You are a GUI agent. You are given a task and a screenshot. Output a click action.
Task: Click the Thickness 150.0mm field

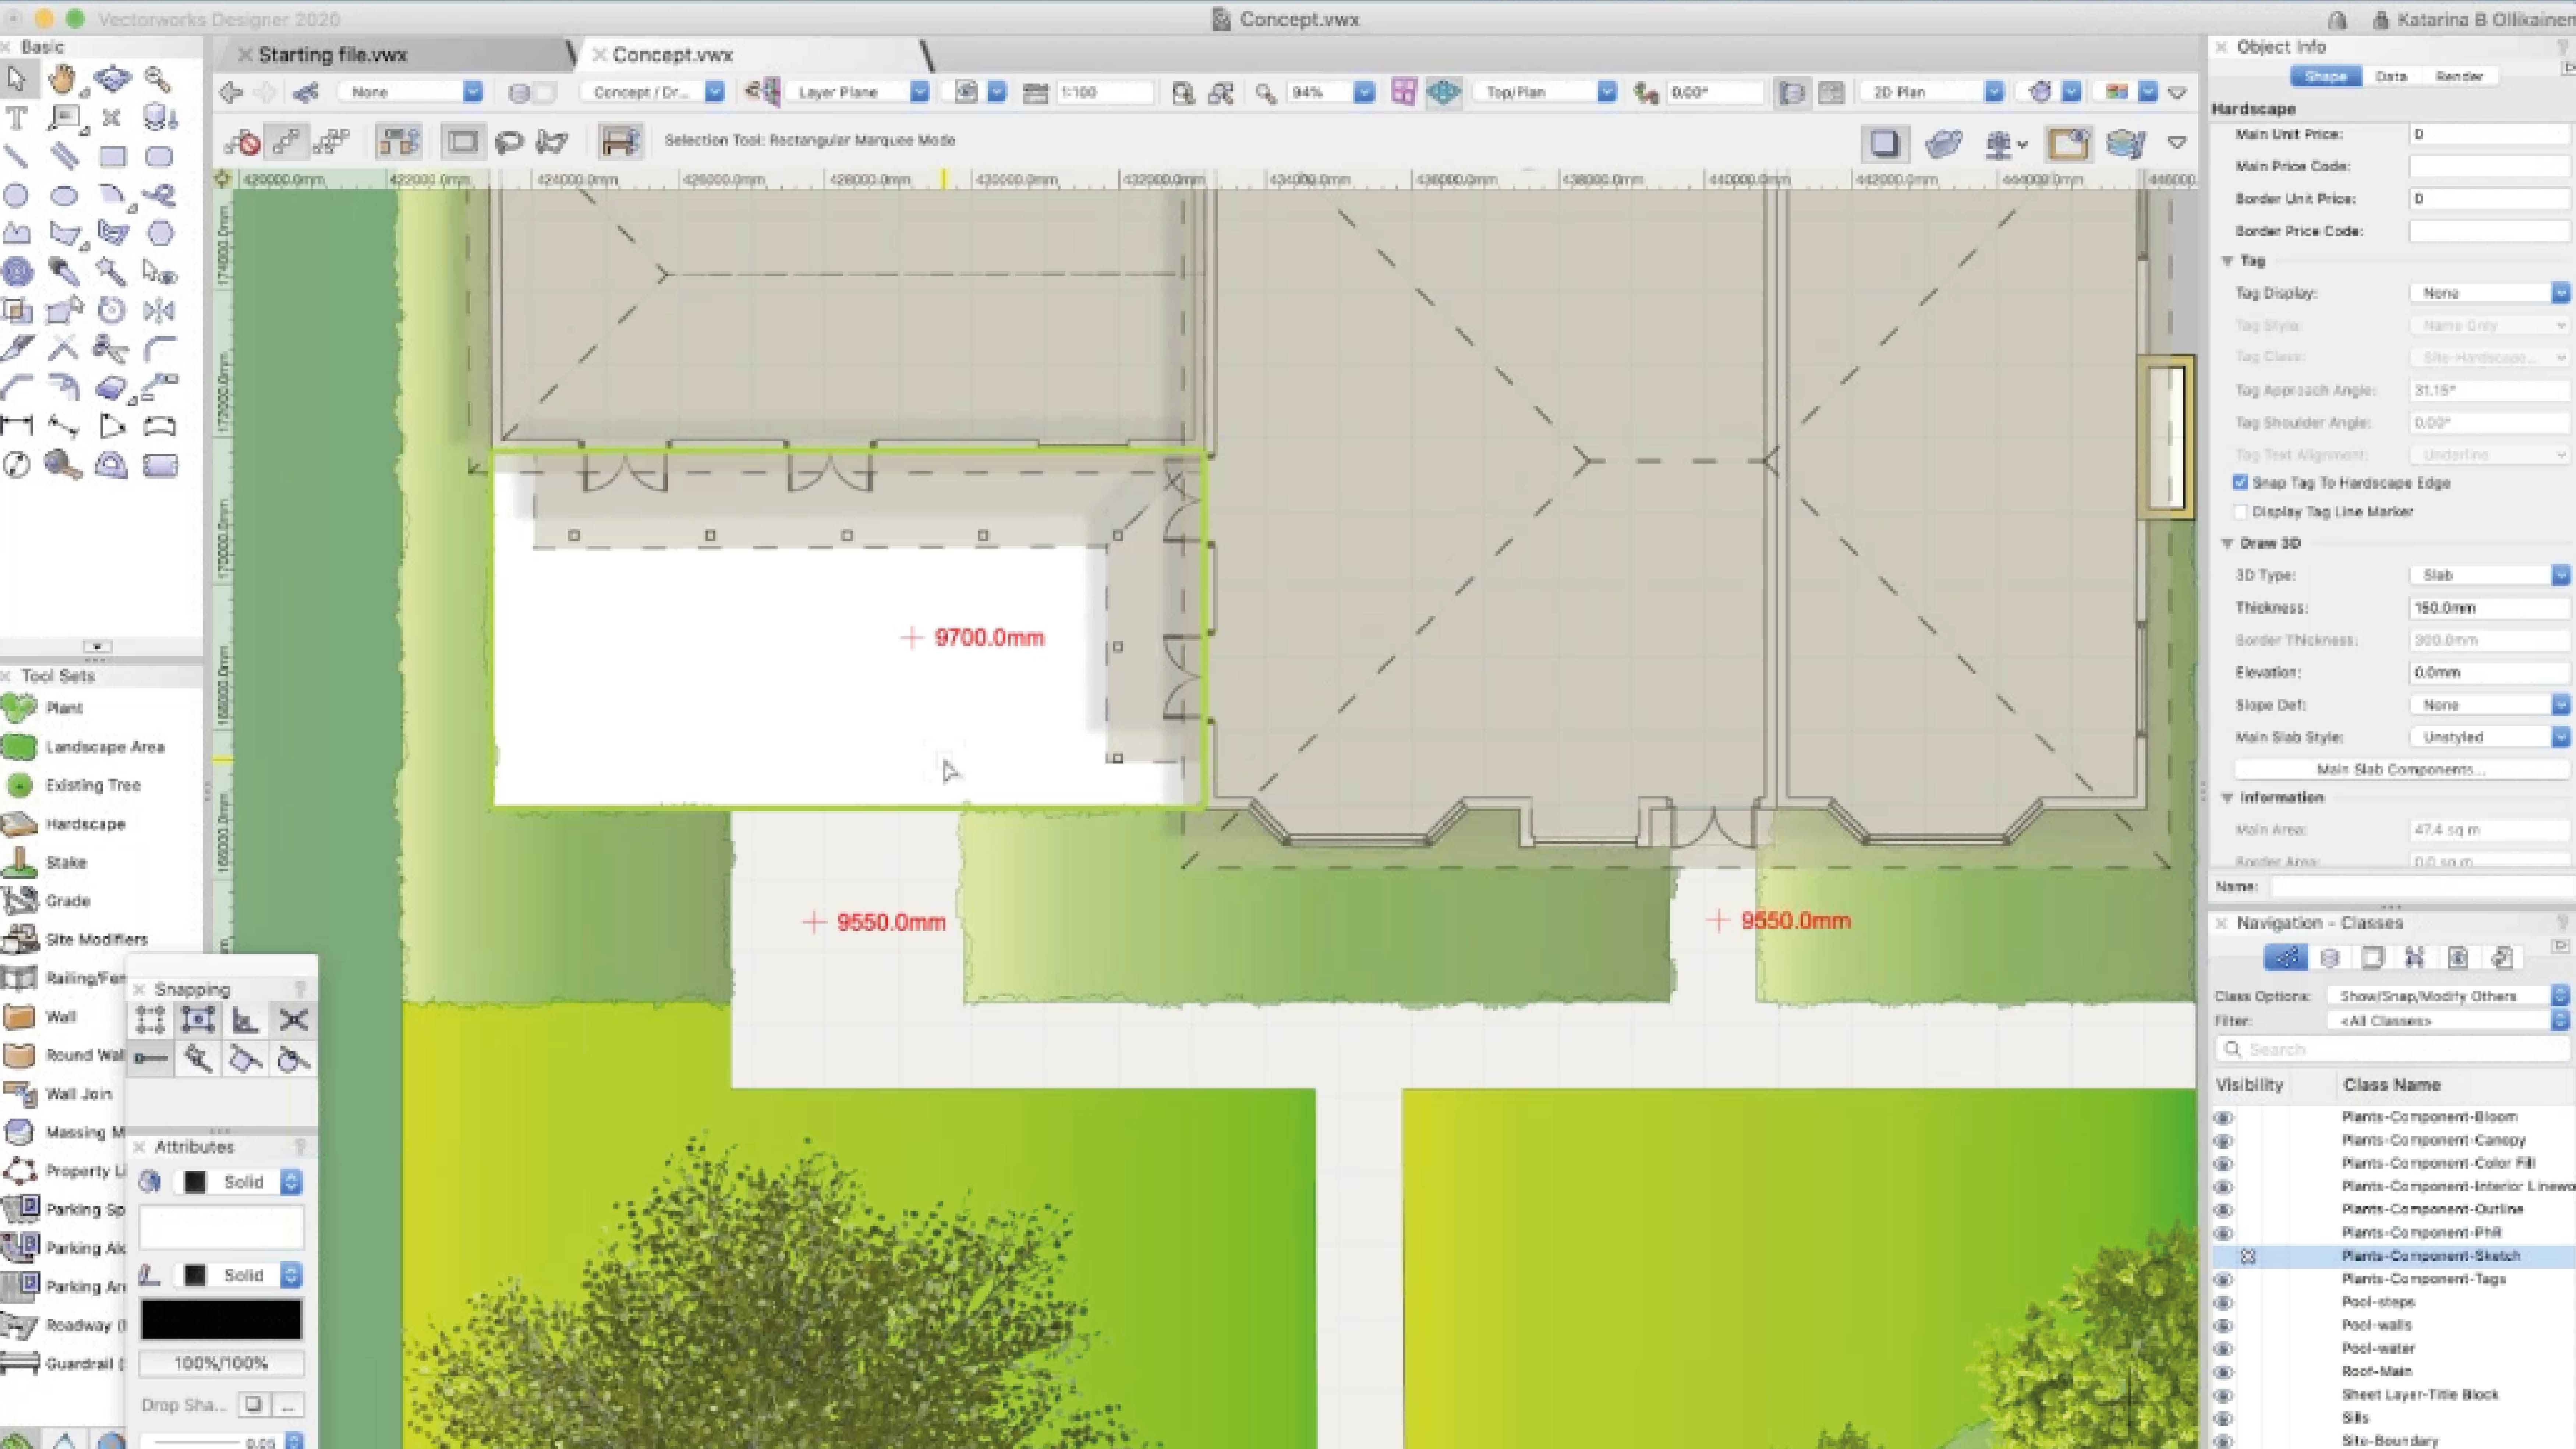(2489, 608)
